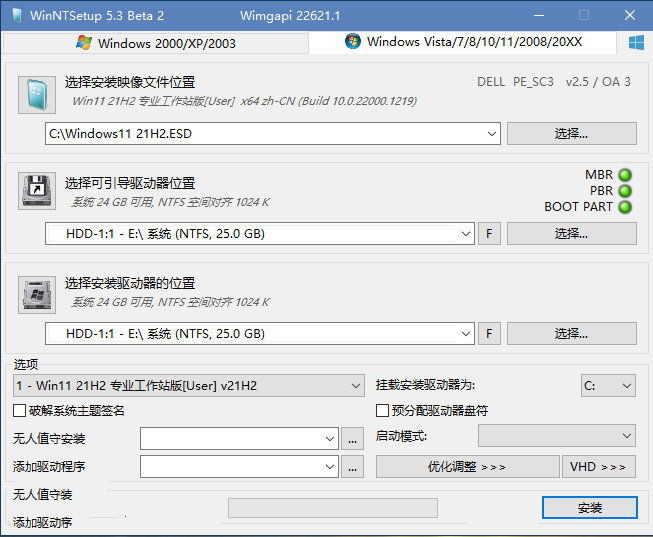Click the Win11 21H2 build info text
The width and height of the screenshot is (653, 537).
pos(244,101)
